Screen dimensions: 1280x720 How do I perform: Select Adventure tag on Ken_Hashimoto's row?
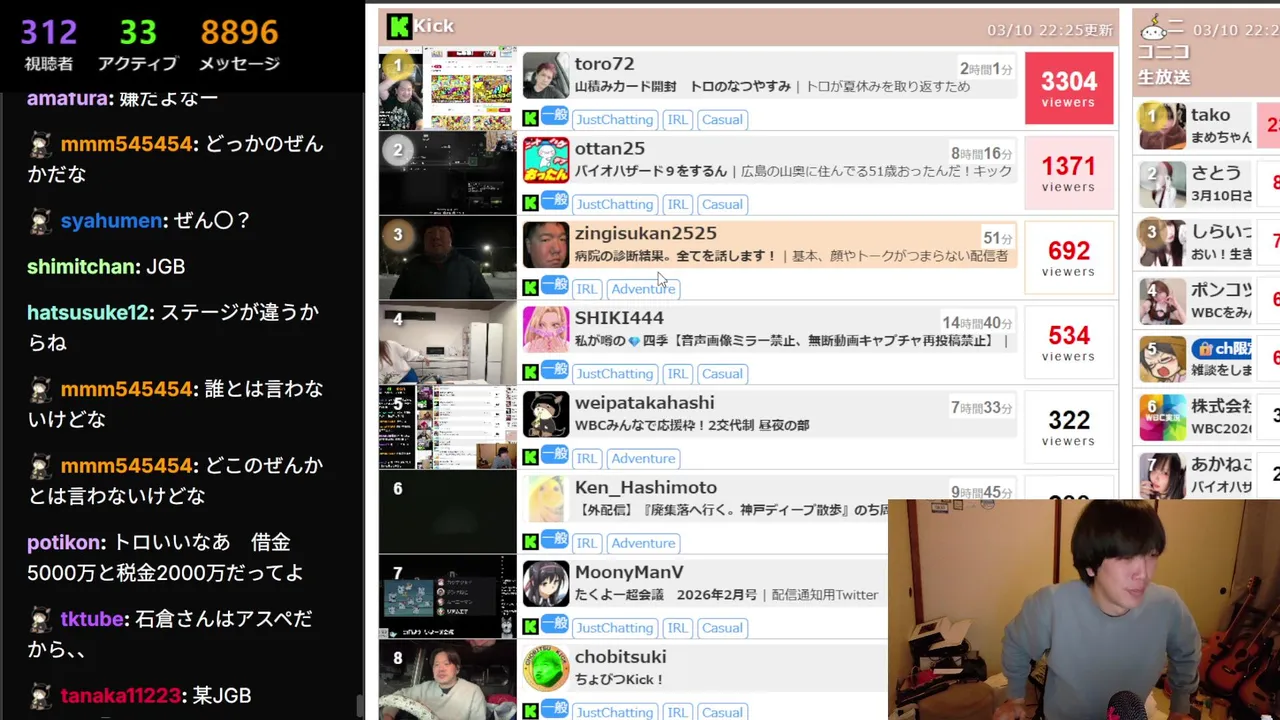(643, 543)
